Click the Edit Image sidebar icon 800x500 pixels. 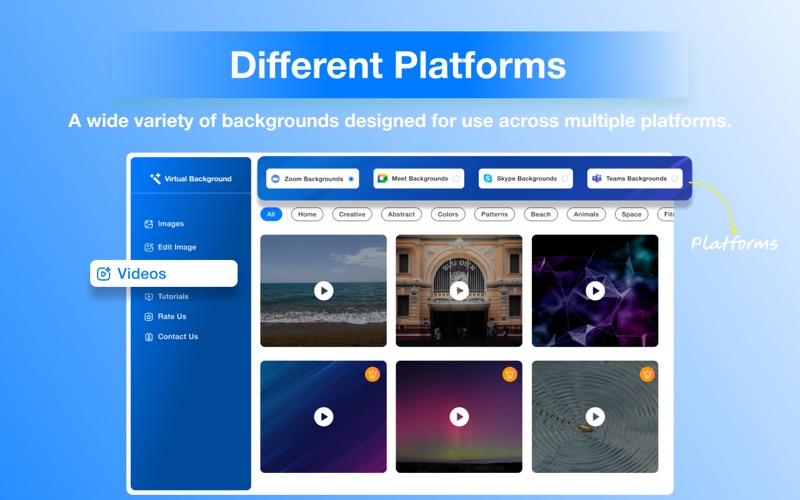pyautogui.click(x=148, y=247)
